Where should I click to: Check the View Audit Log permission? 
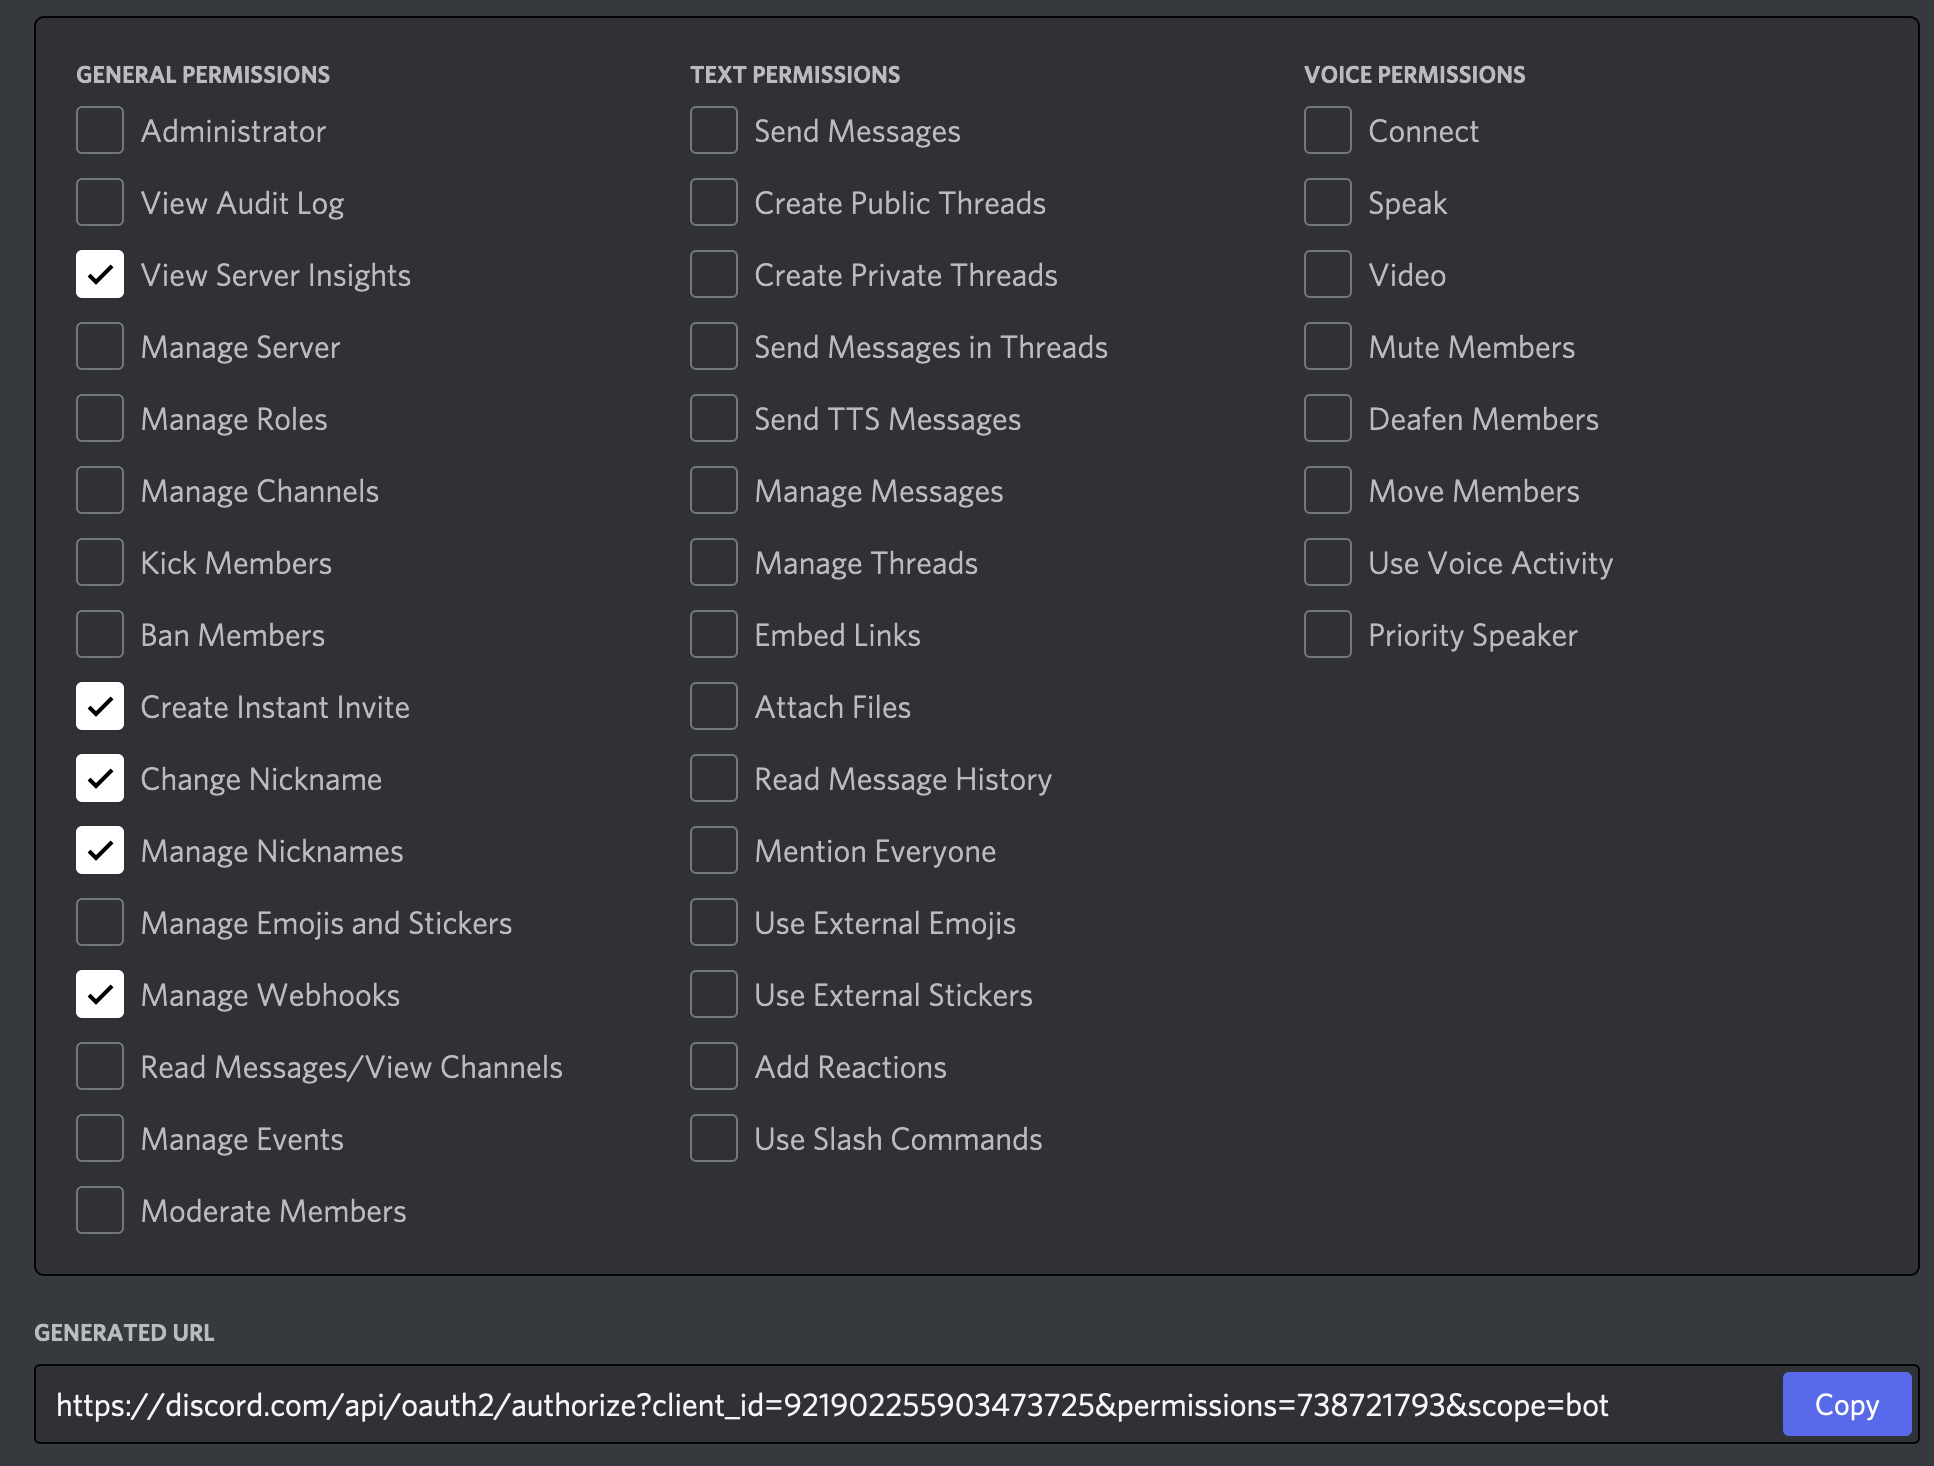pos(100,202)
